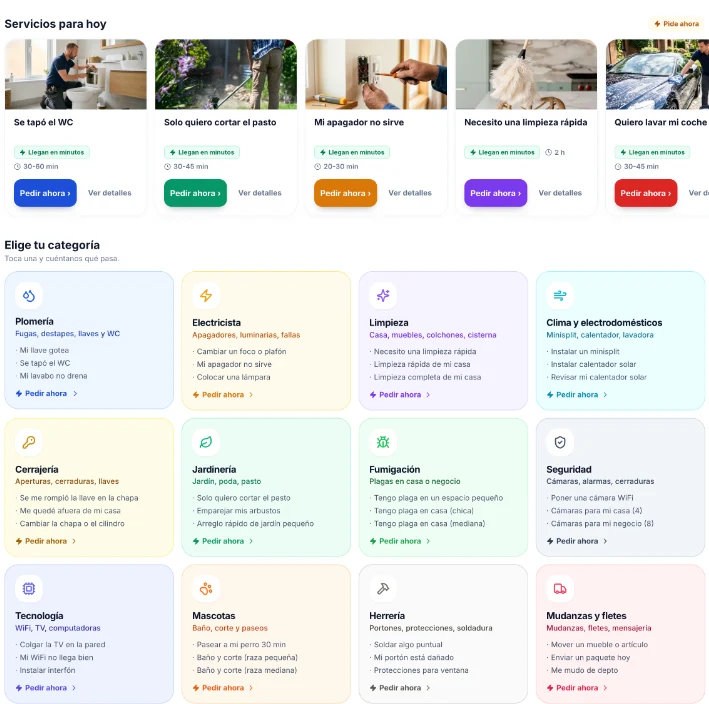
Task: Select 'Poner una cámara WiFi' under Seguridad
Action: click(x=592, y=498)
